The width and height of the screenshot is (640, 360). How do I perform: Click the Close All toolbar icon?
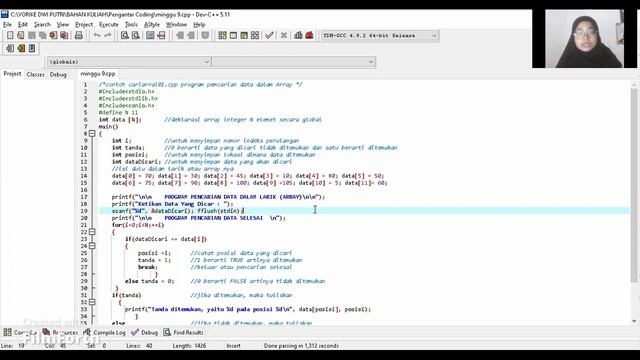pyautogui.click(x=64, y=36)
